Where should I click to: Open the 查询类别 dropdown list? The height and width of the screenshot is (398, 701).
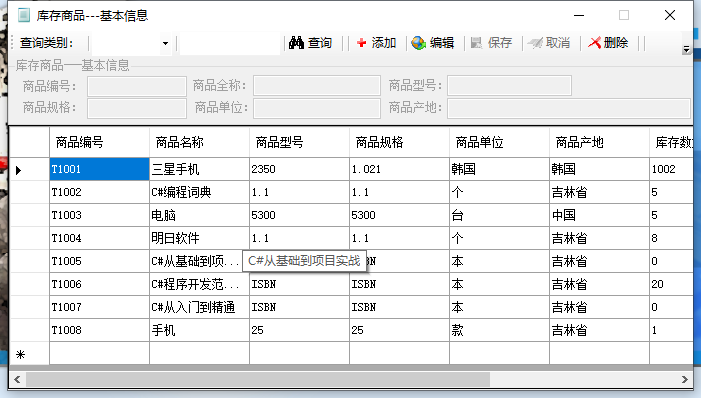click(x=165, y=43)
